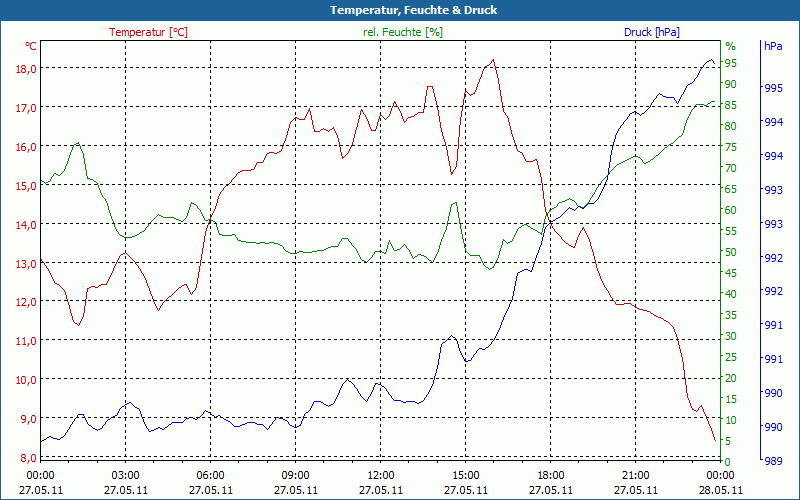This screenshot has width=800, height=500.
Task: Click the '17,0' temperature axis value
Action: click(x=26, y=108)
